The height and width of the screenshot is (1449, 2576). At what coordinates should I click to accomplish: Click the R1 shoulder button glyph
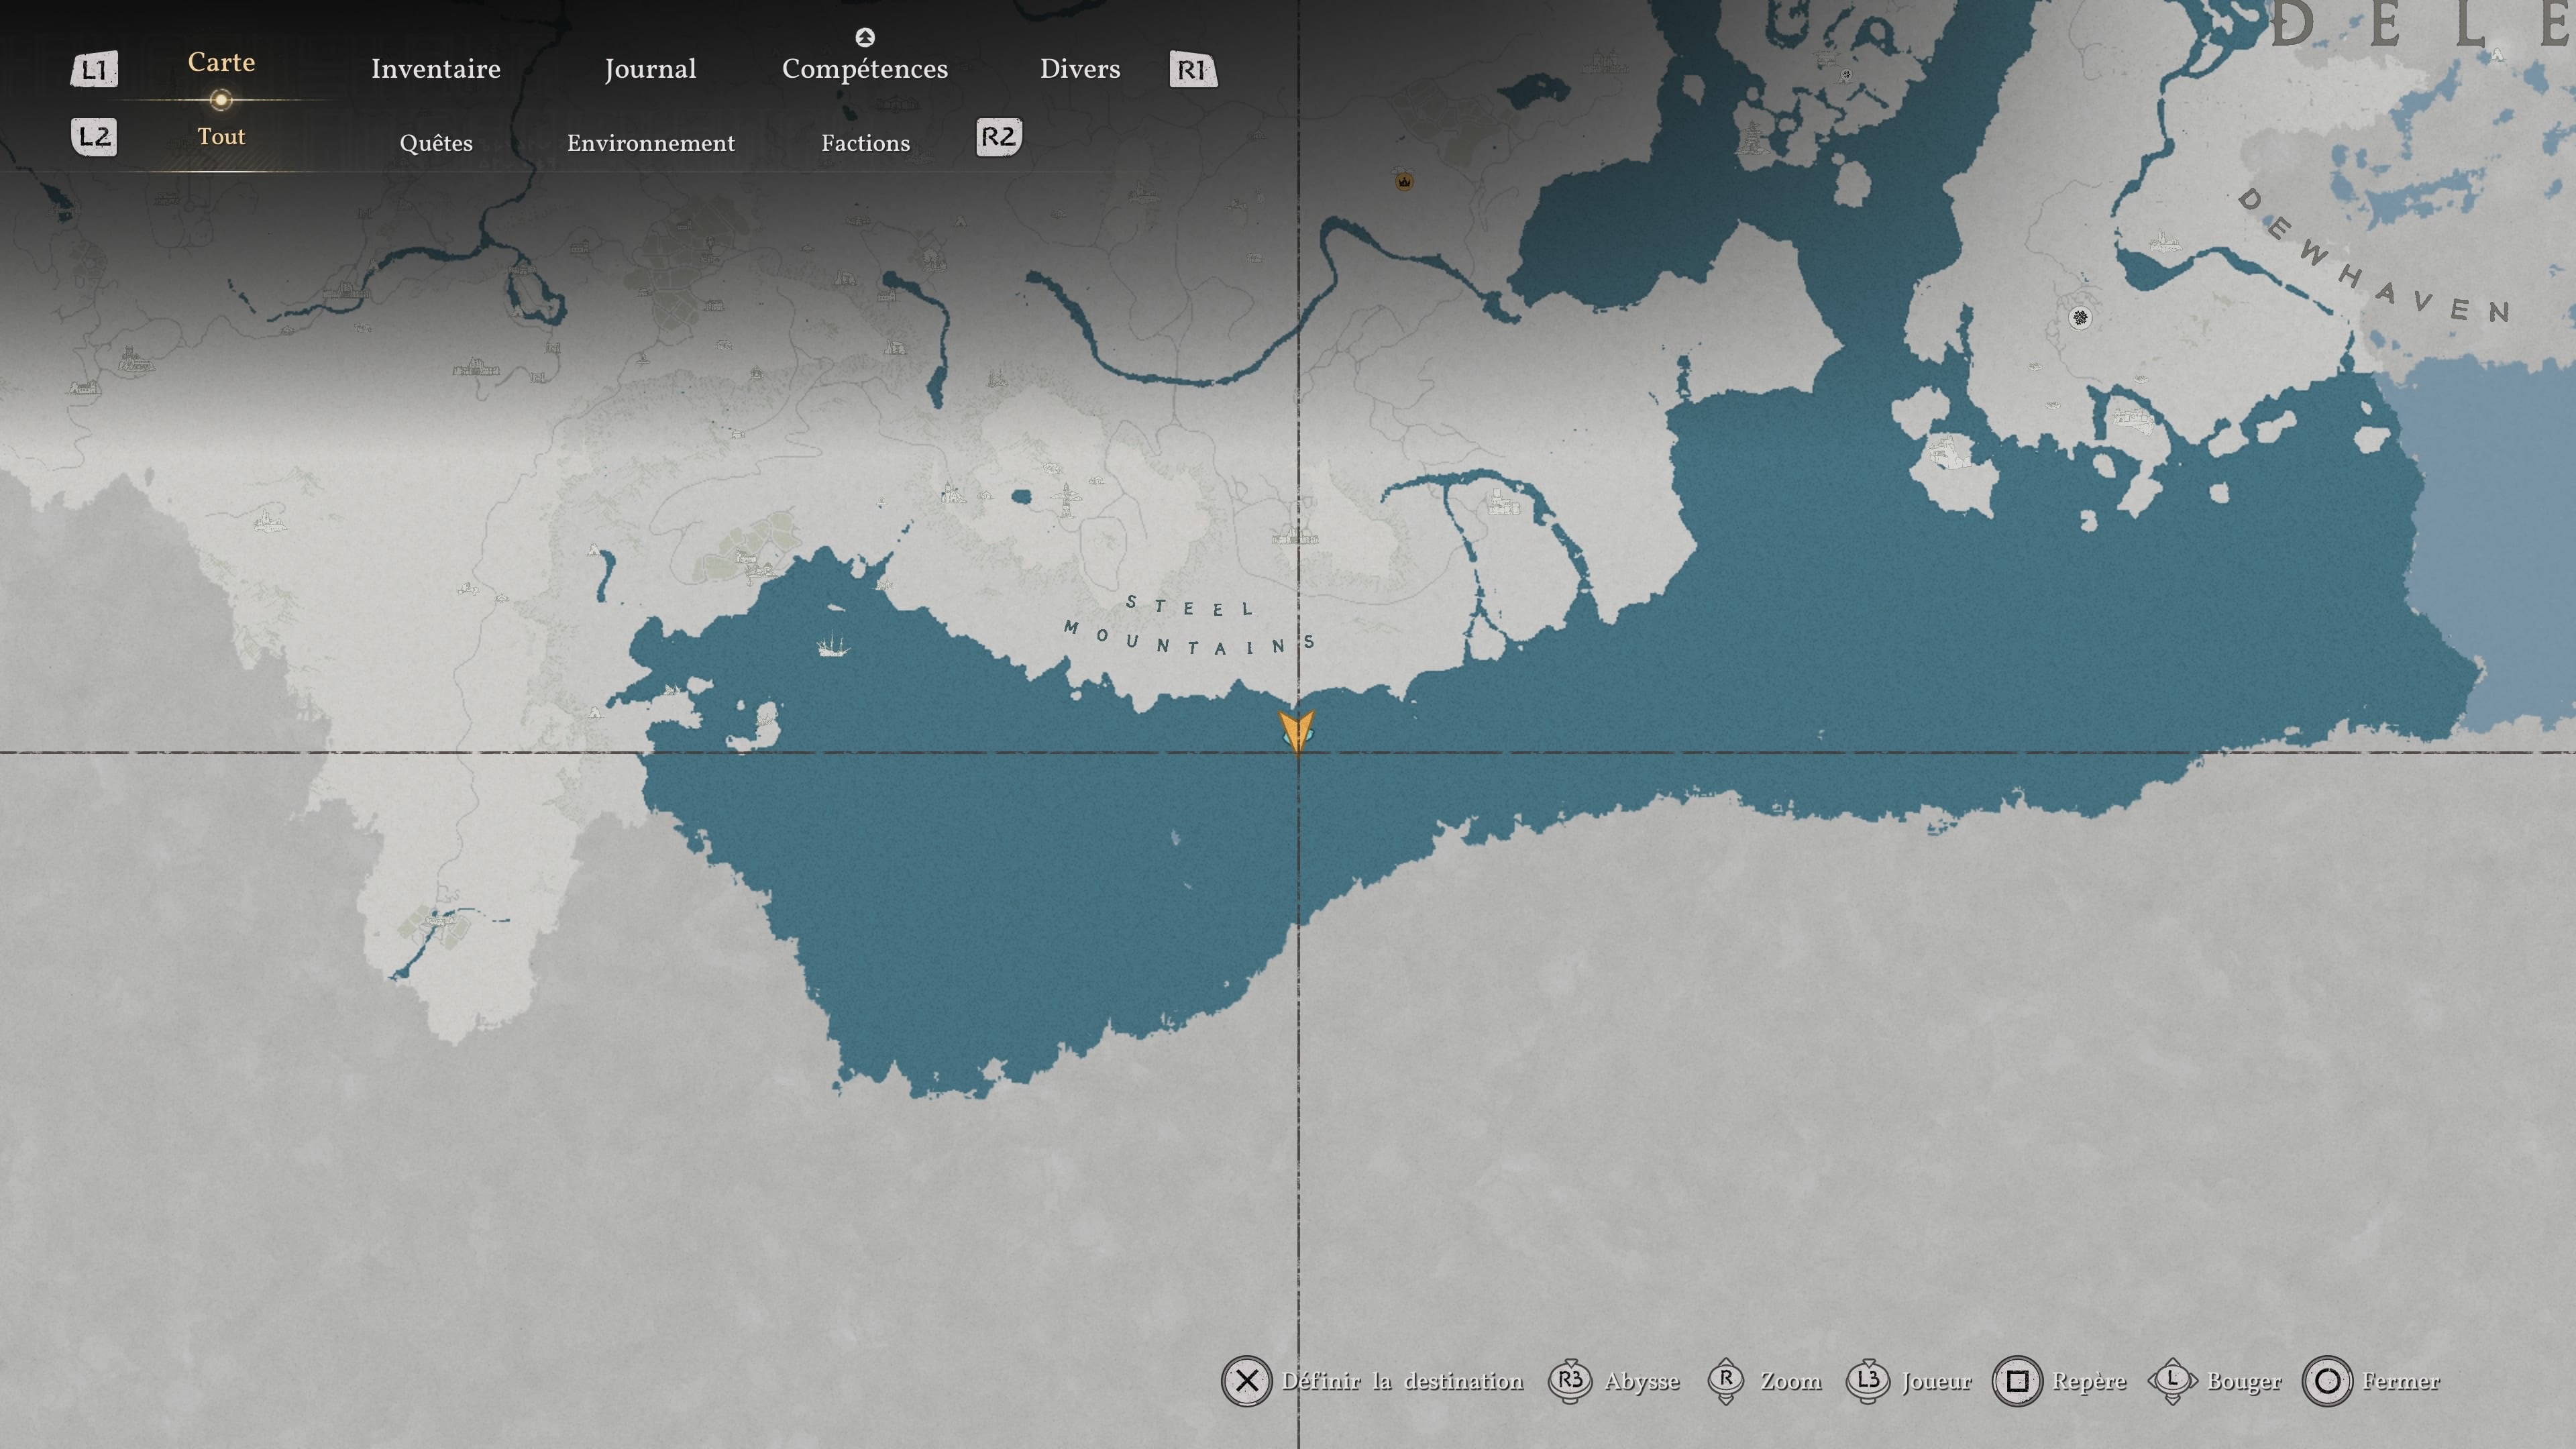[1193, 69]
